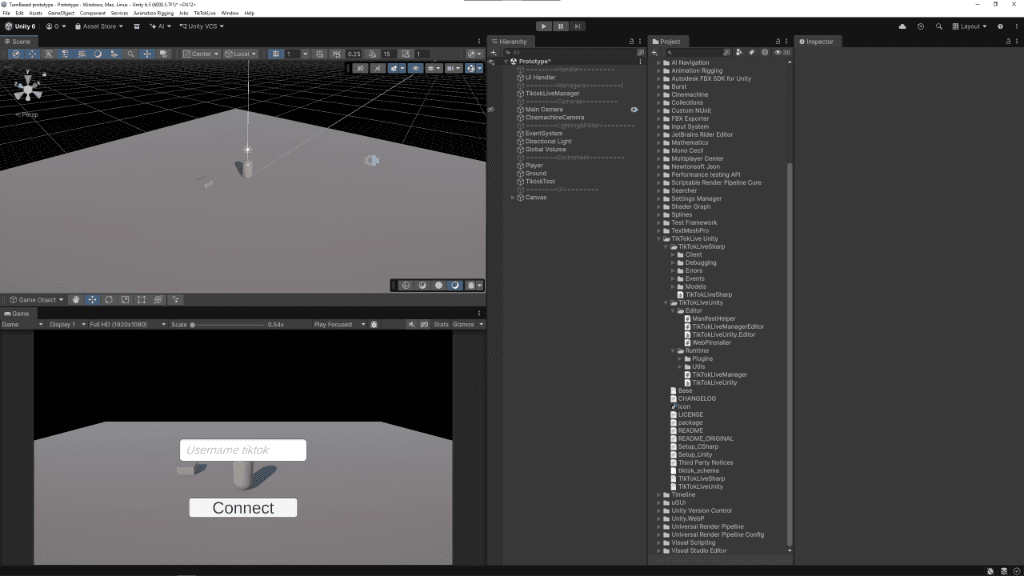Screen dimensions: 1024x576
Task: Switch to the Inspector tab
Action: pyautogui.click(x=816, y=41)
